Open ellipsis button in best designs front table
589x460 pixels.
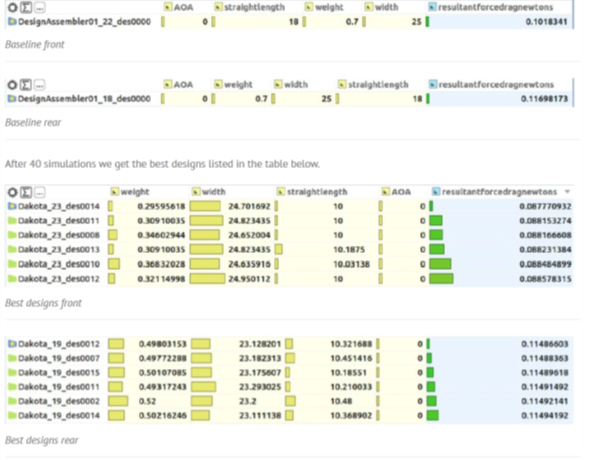(x=40, y=192)
